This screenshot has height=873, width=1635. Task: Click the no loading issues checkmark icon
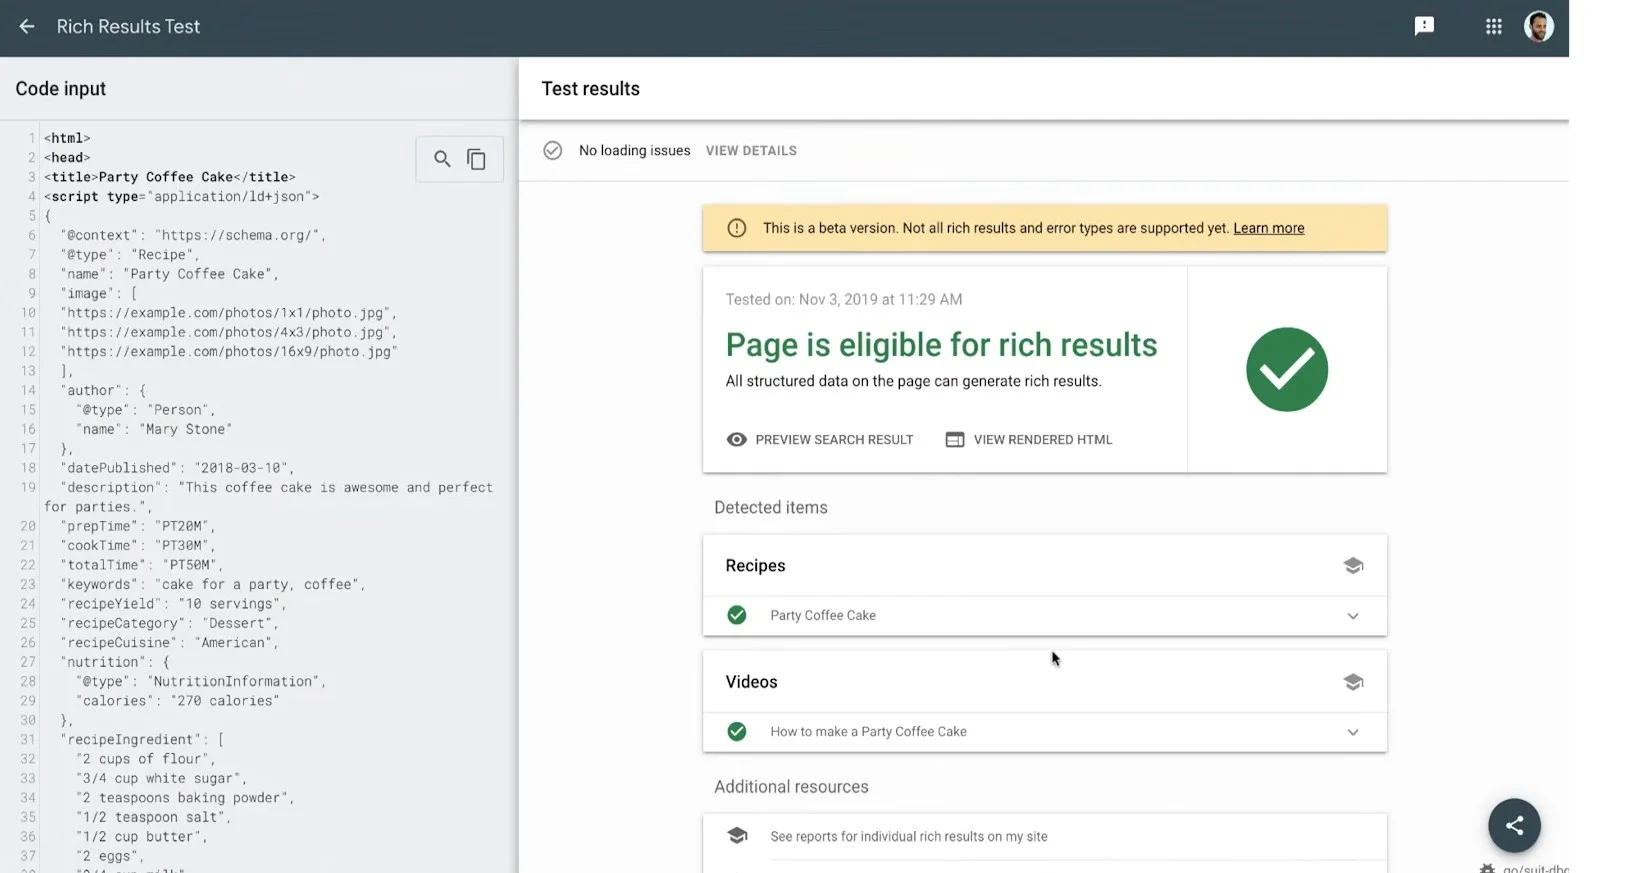pyautogui.click(x=552, y=151)
